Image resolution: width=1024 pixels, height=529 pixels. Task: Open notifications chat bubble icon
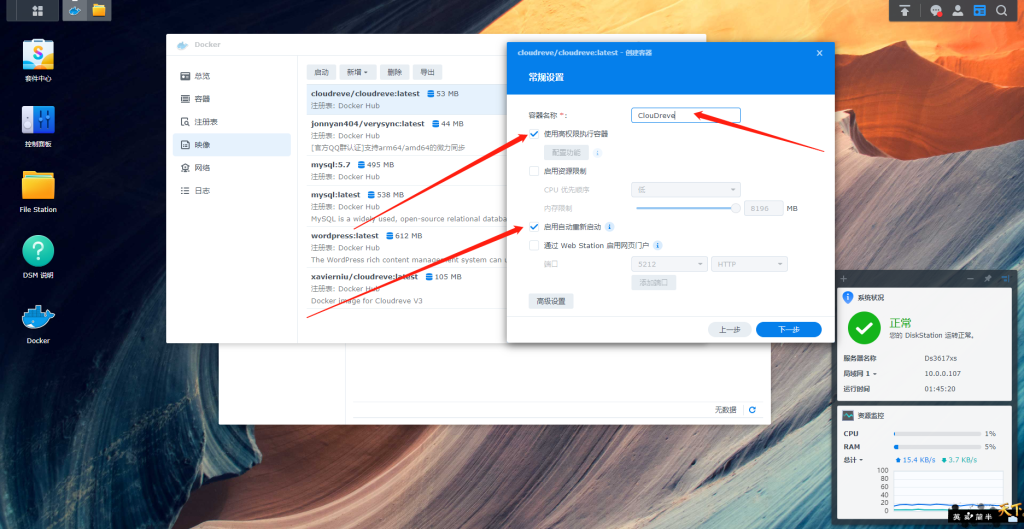coord(936,10)
